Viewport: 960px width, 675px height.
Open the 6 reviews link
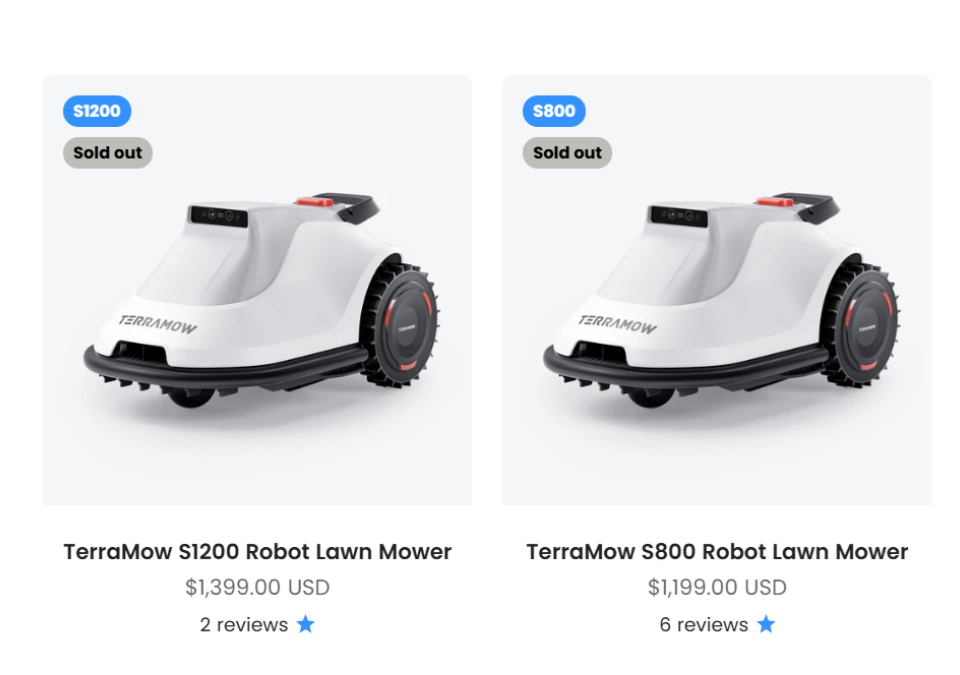tap(703, 625)
